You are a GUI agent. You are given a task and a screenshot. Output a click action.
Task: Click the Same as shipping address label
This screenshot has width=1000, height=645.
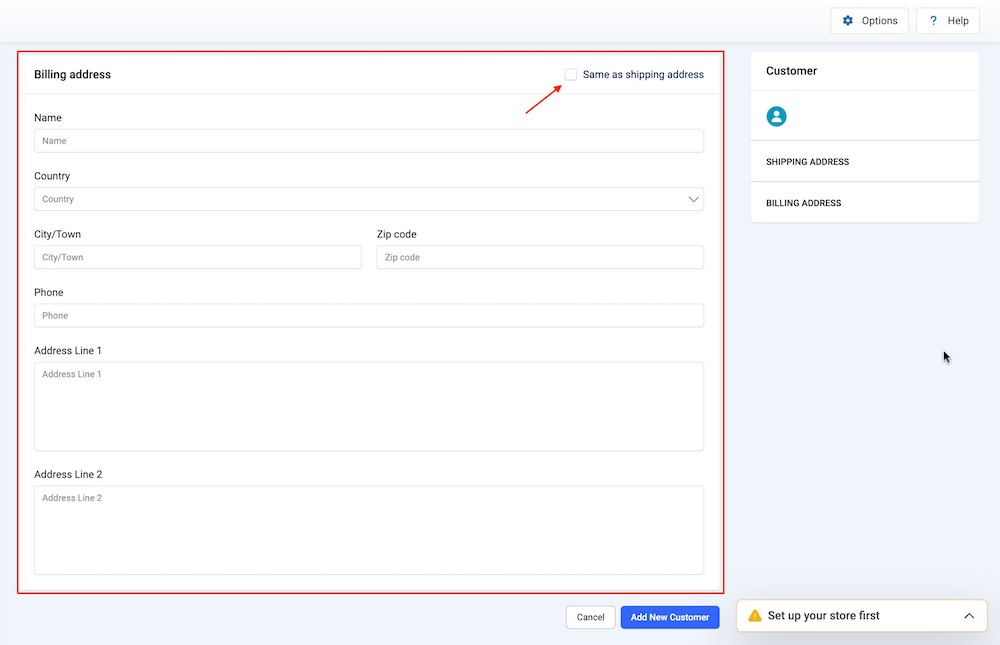pyautogui.click(x=643, y=75)
